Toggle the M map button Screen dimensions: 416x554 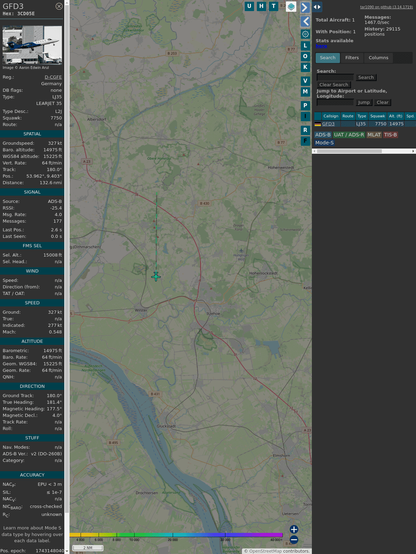[x=305, y=92]
